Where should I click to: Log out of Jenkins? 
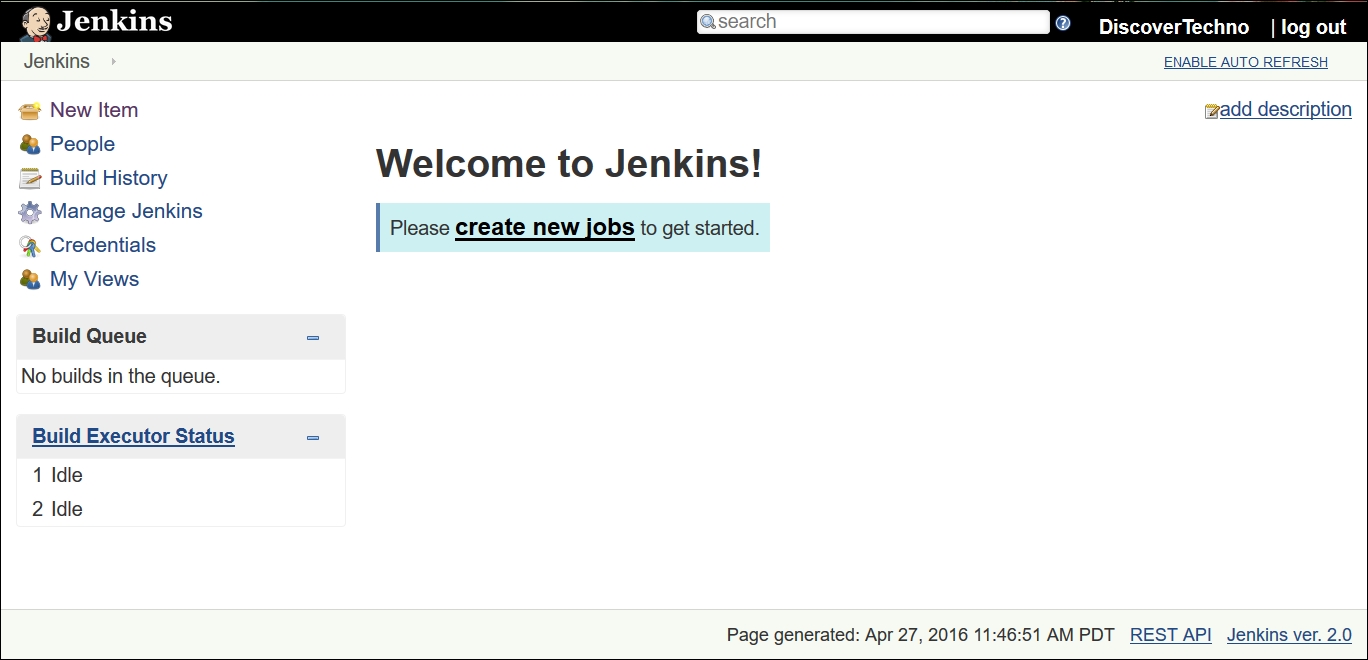(1314, 27)
